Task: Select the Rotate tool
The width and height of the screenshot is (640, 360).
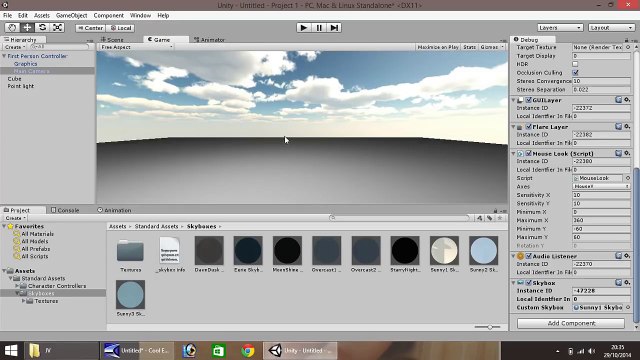Action: coord(42,27)
